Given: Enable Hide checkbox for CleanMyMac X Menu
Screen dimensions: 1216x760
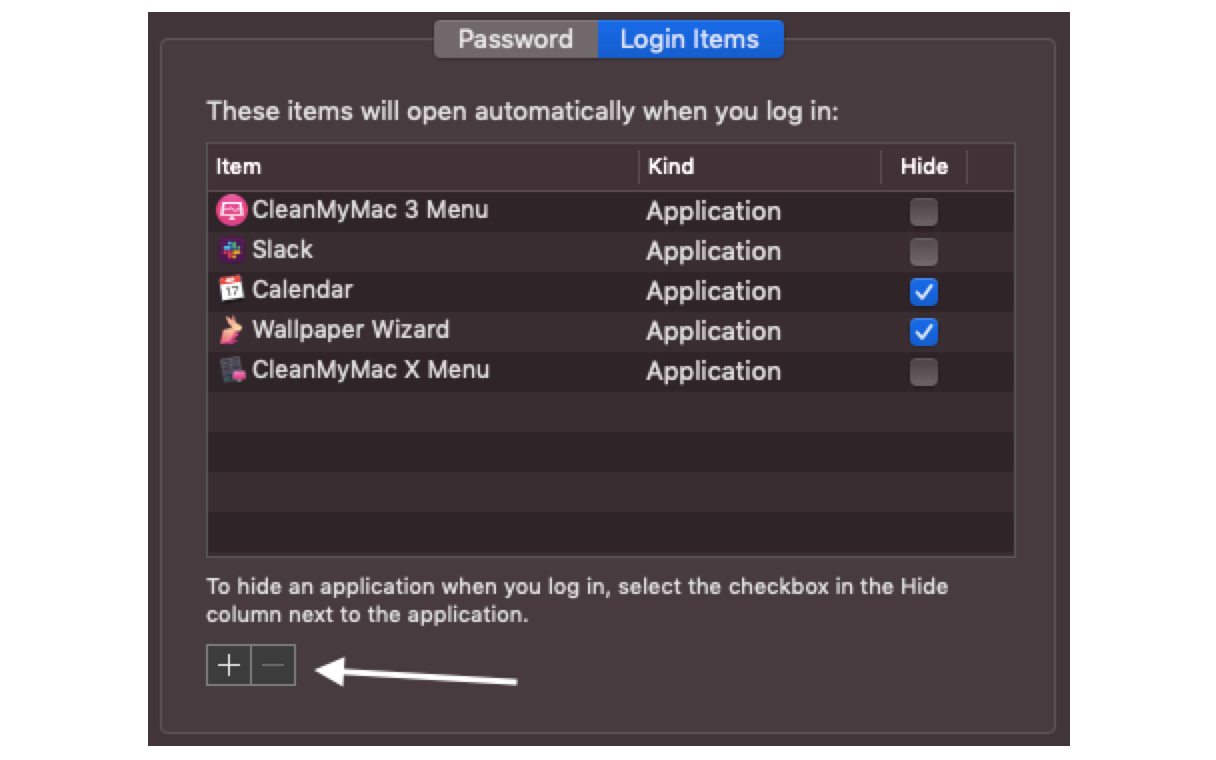Looking at the screenshot, I should 924,372.
